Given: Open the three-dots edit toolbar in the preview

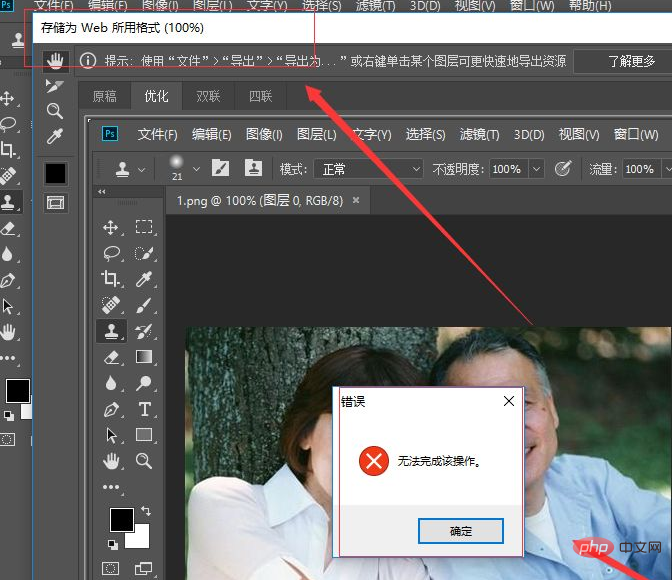Looking at the screenshot, I should click(x=111, y=487).
